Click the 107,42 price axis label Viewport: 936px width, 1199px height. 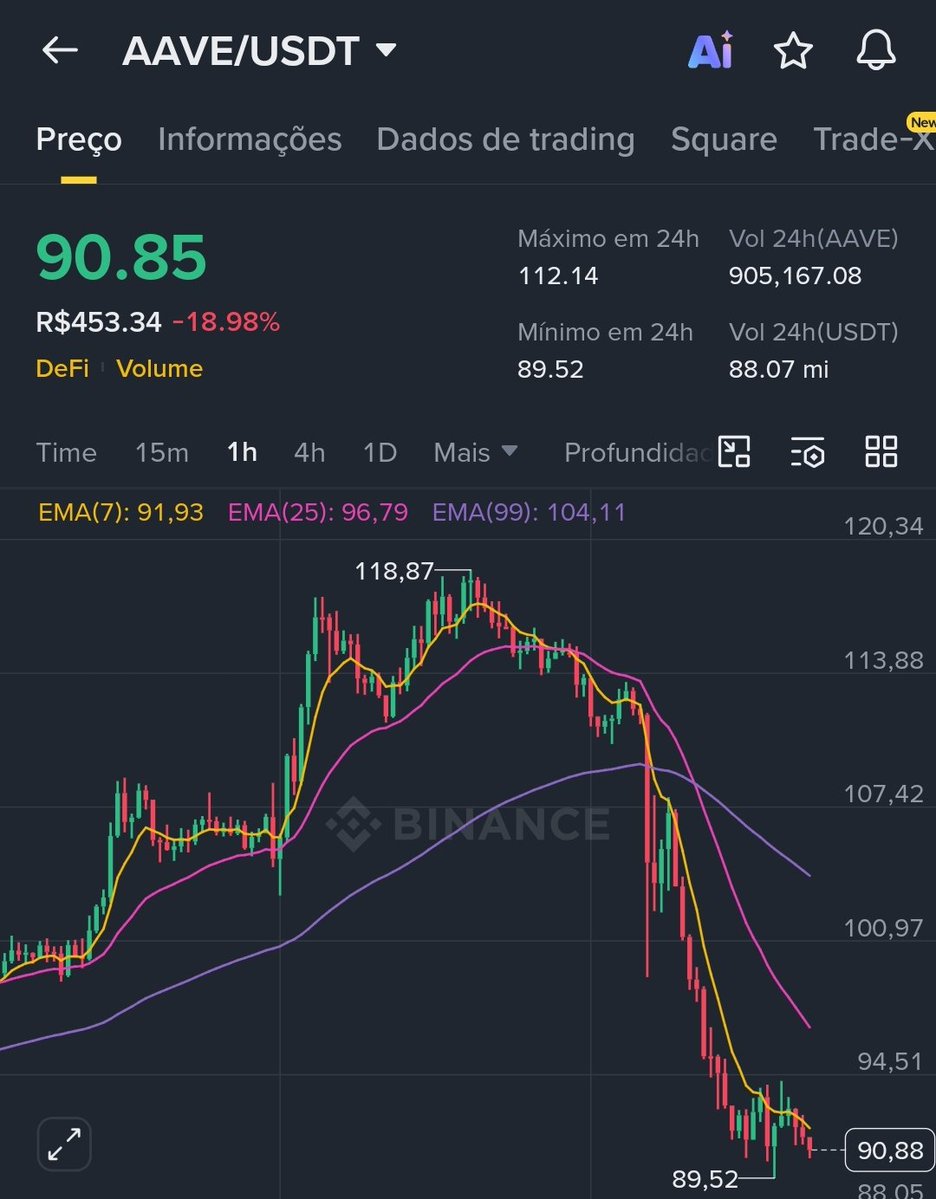point(883,794)
